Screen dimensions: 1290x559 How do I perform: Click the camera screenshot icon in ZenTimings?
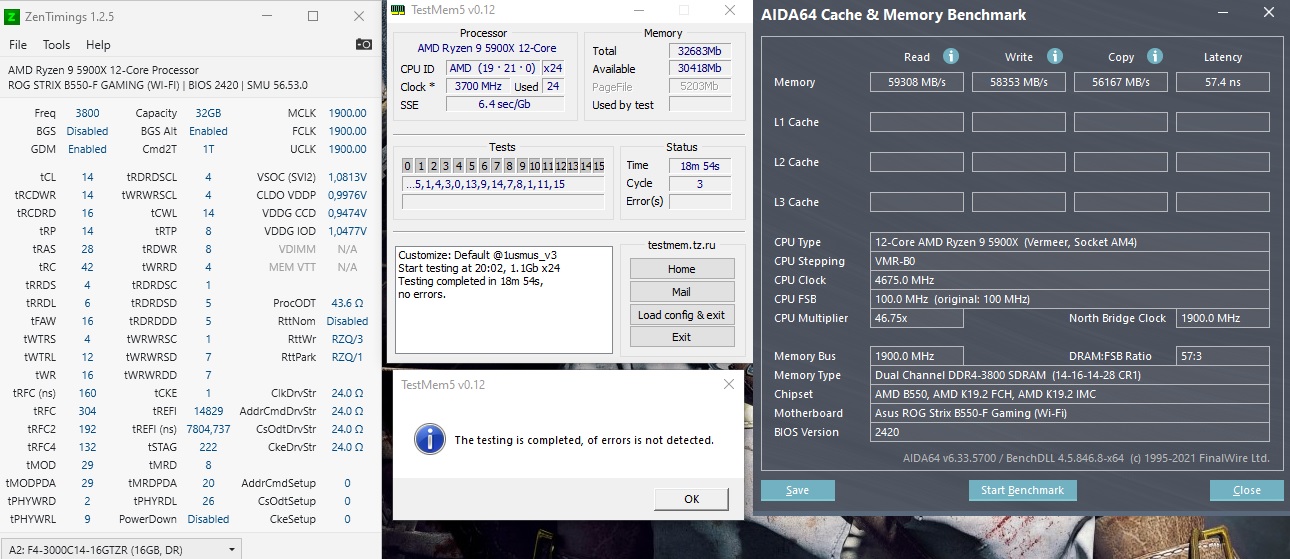[x=364, y=44]
